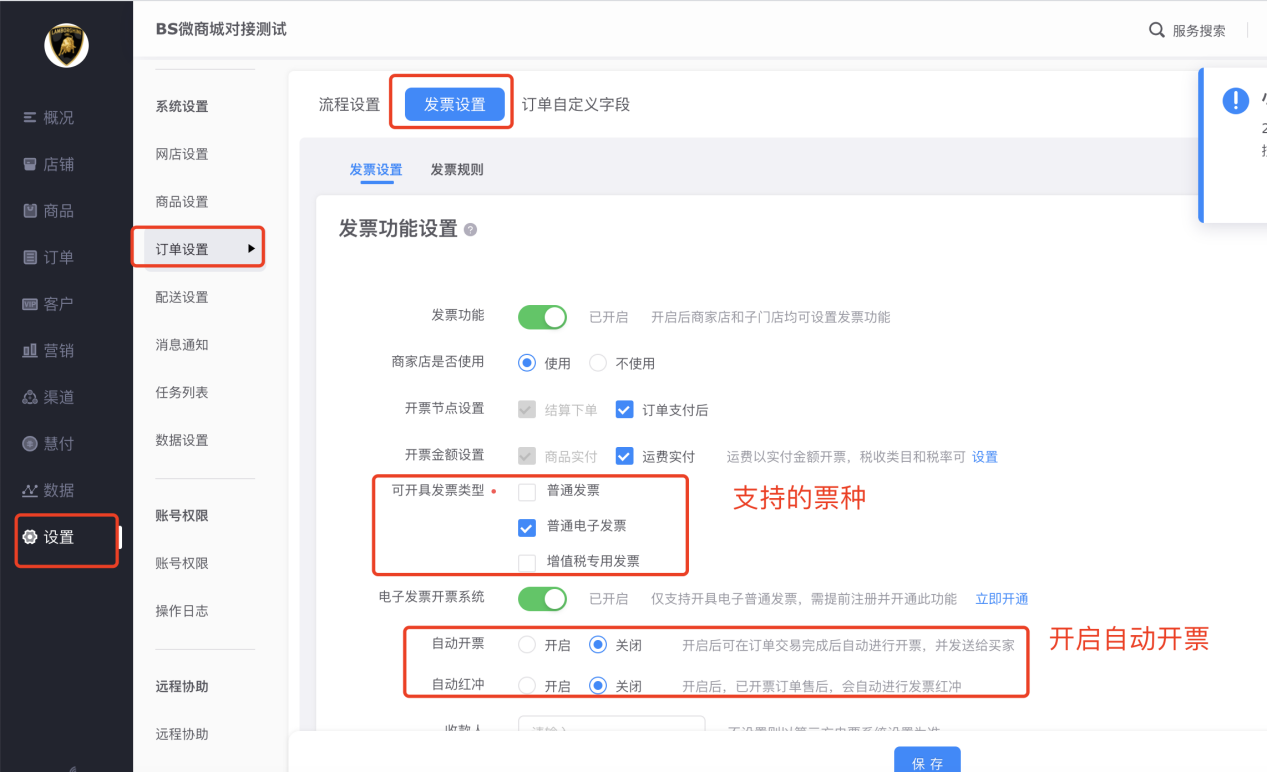The height and width of the screenshot is (772, 1267).
Task: Toggle the 发票功能 switch
Action: coord(542,317)
